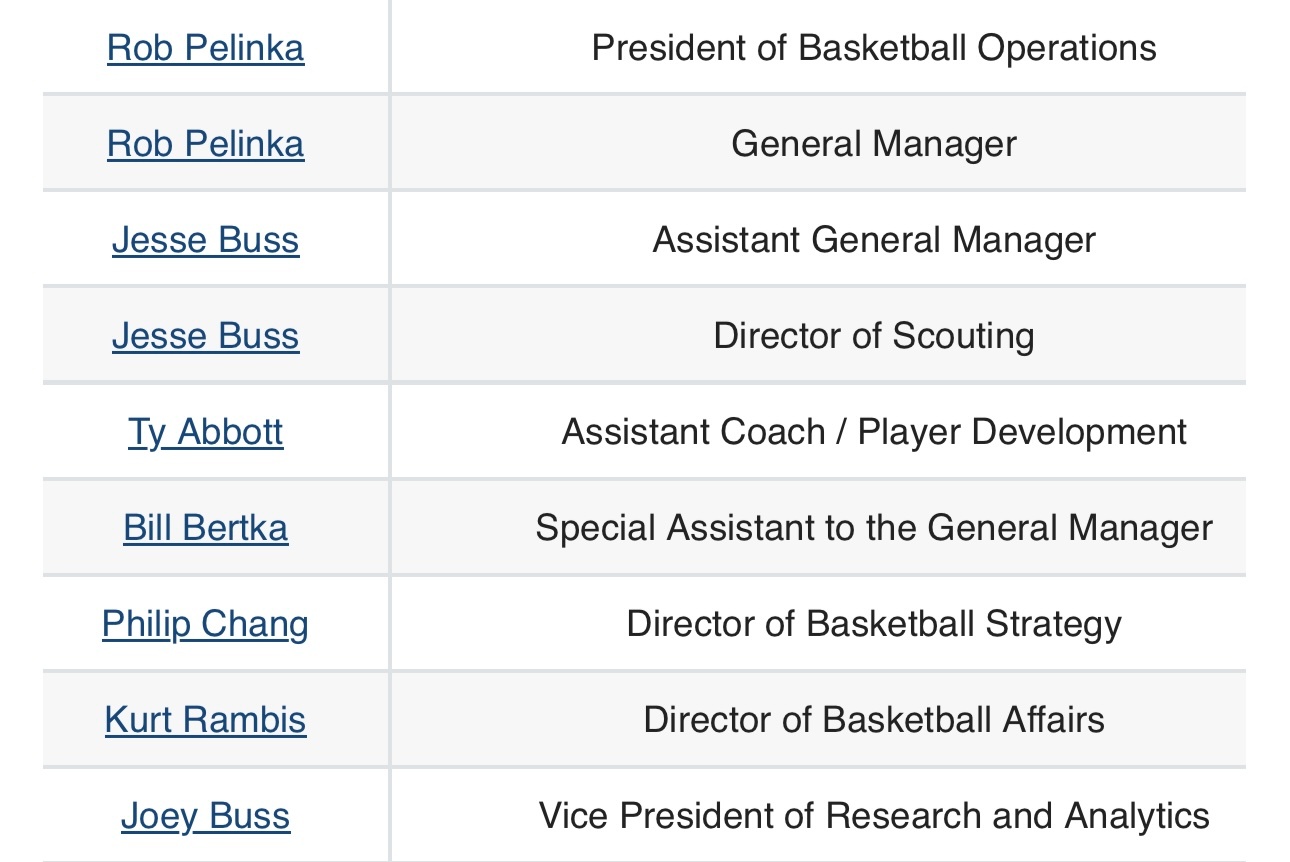Select Vice President of Research and Analytics text
Image resolution: width=1290 pixels, height=862 pixels.
(874, 816)
